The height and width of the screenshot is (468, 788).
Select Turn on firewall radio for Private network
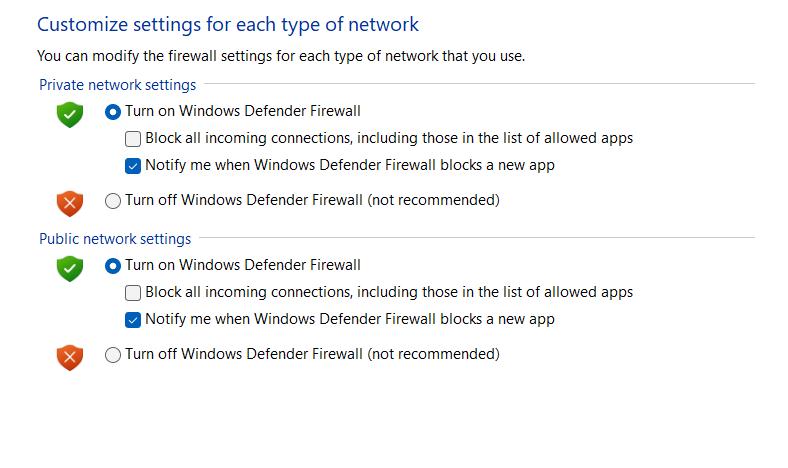point(113,112)
